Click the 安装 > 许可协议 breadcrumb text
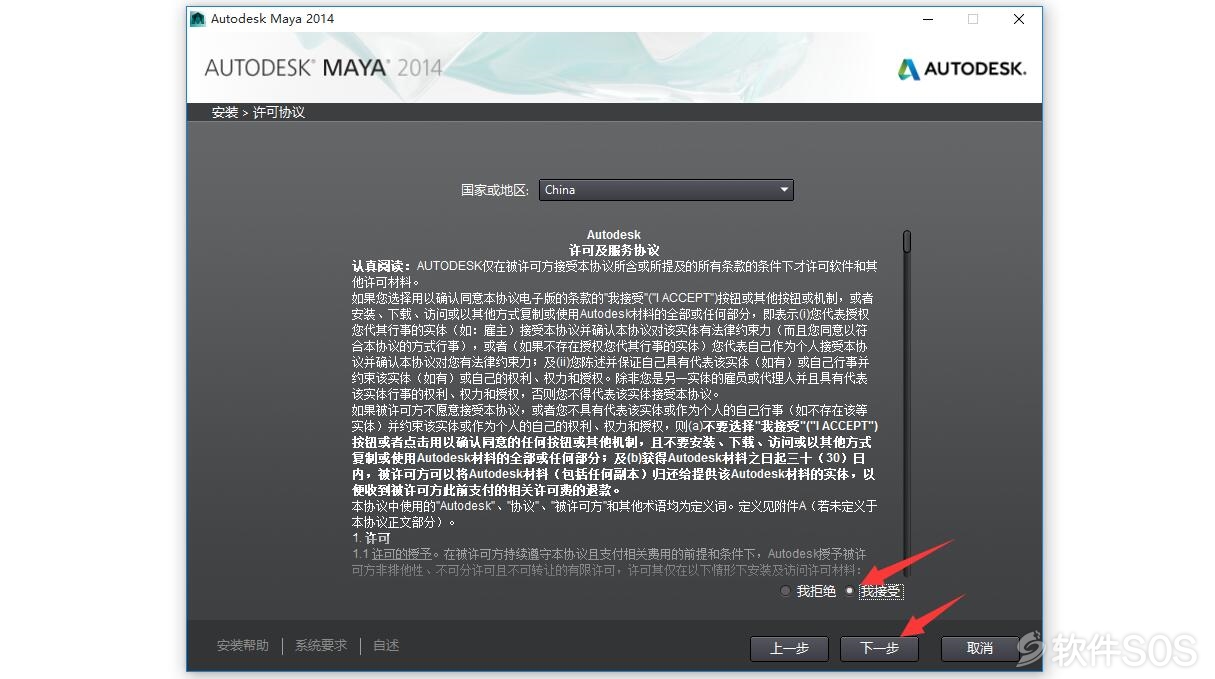 pos(258,112)
